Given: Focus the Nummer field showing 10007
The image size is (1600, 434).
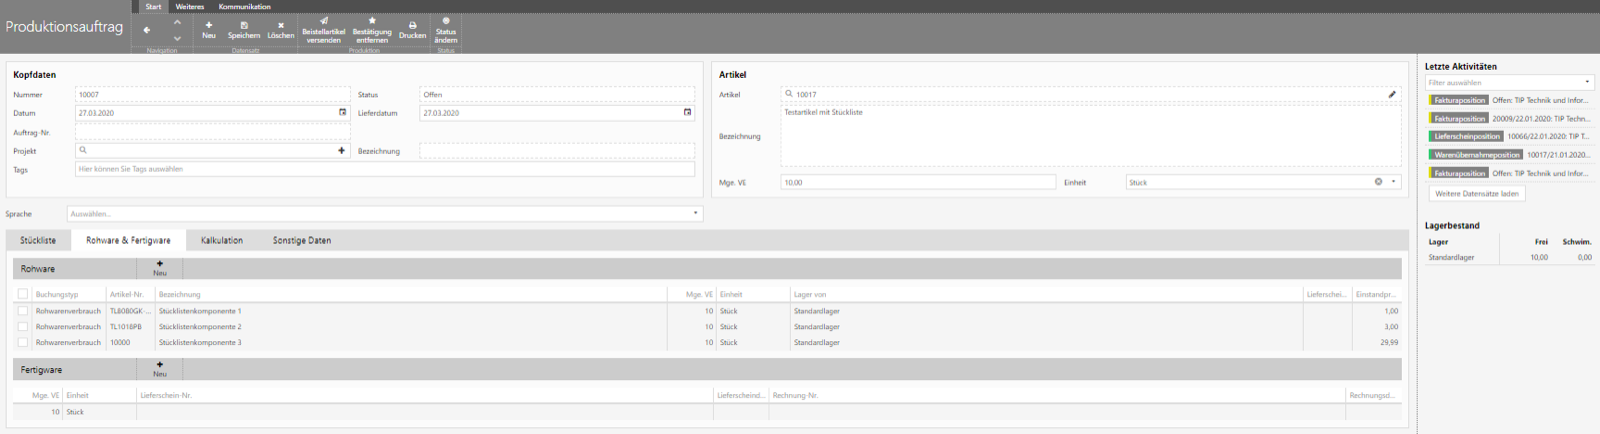Looking at the screenshot, I should coord(212,94).
